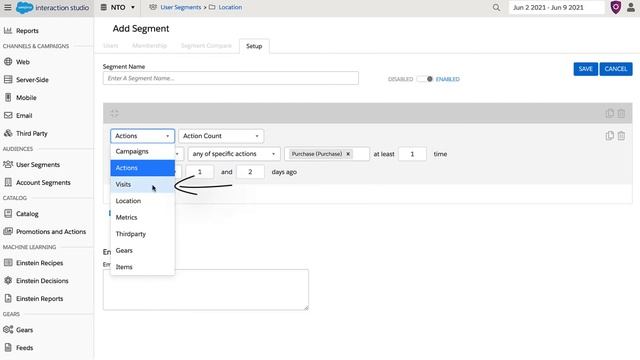Click the days field showing 1 before 'and'
The width and height of the screenshot is (640, 360).
200,172
